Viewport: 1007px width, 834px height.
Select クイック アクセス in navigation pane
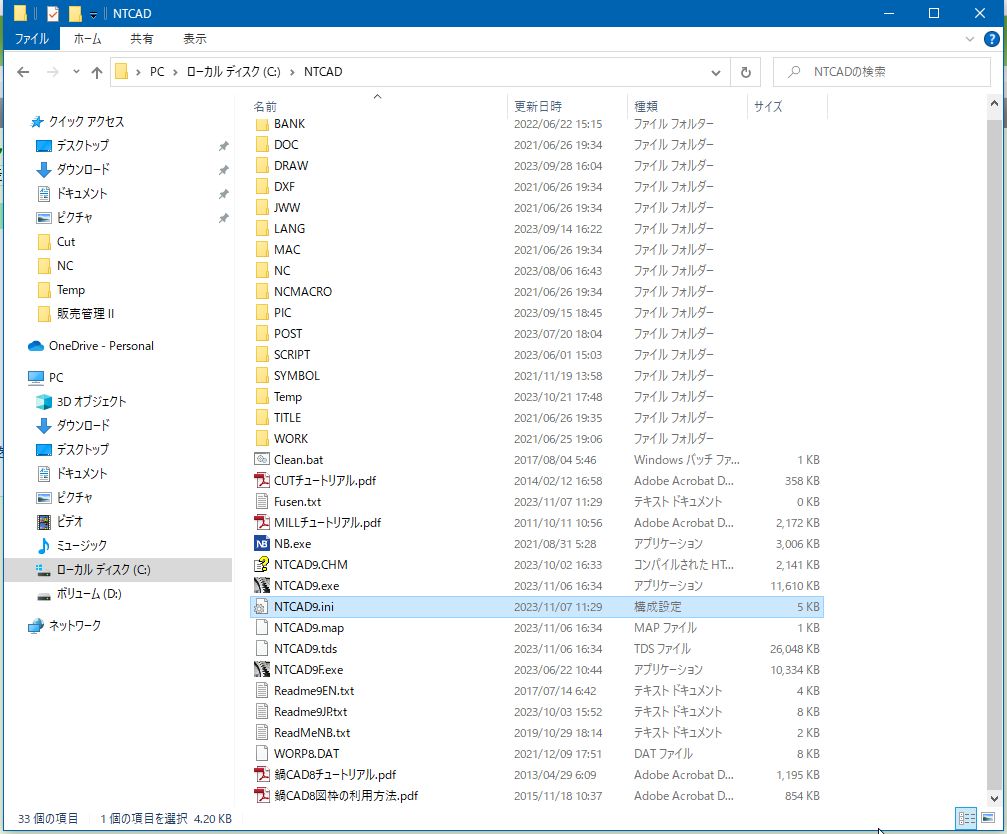(86, 121)
